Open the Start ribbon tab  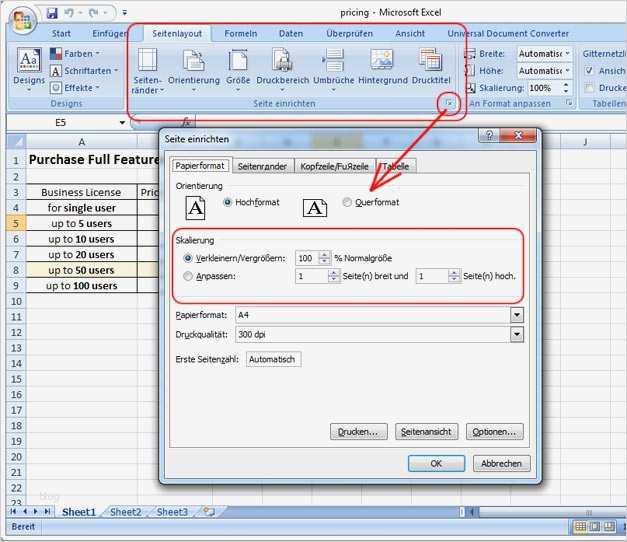[61, 34]
